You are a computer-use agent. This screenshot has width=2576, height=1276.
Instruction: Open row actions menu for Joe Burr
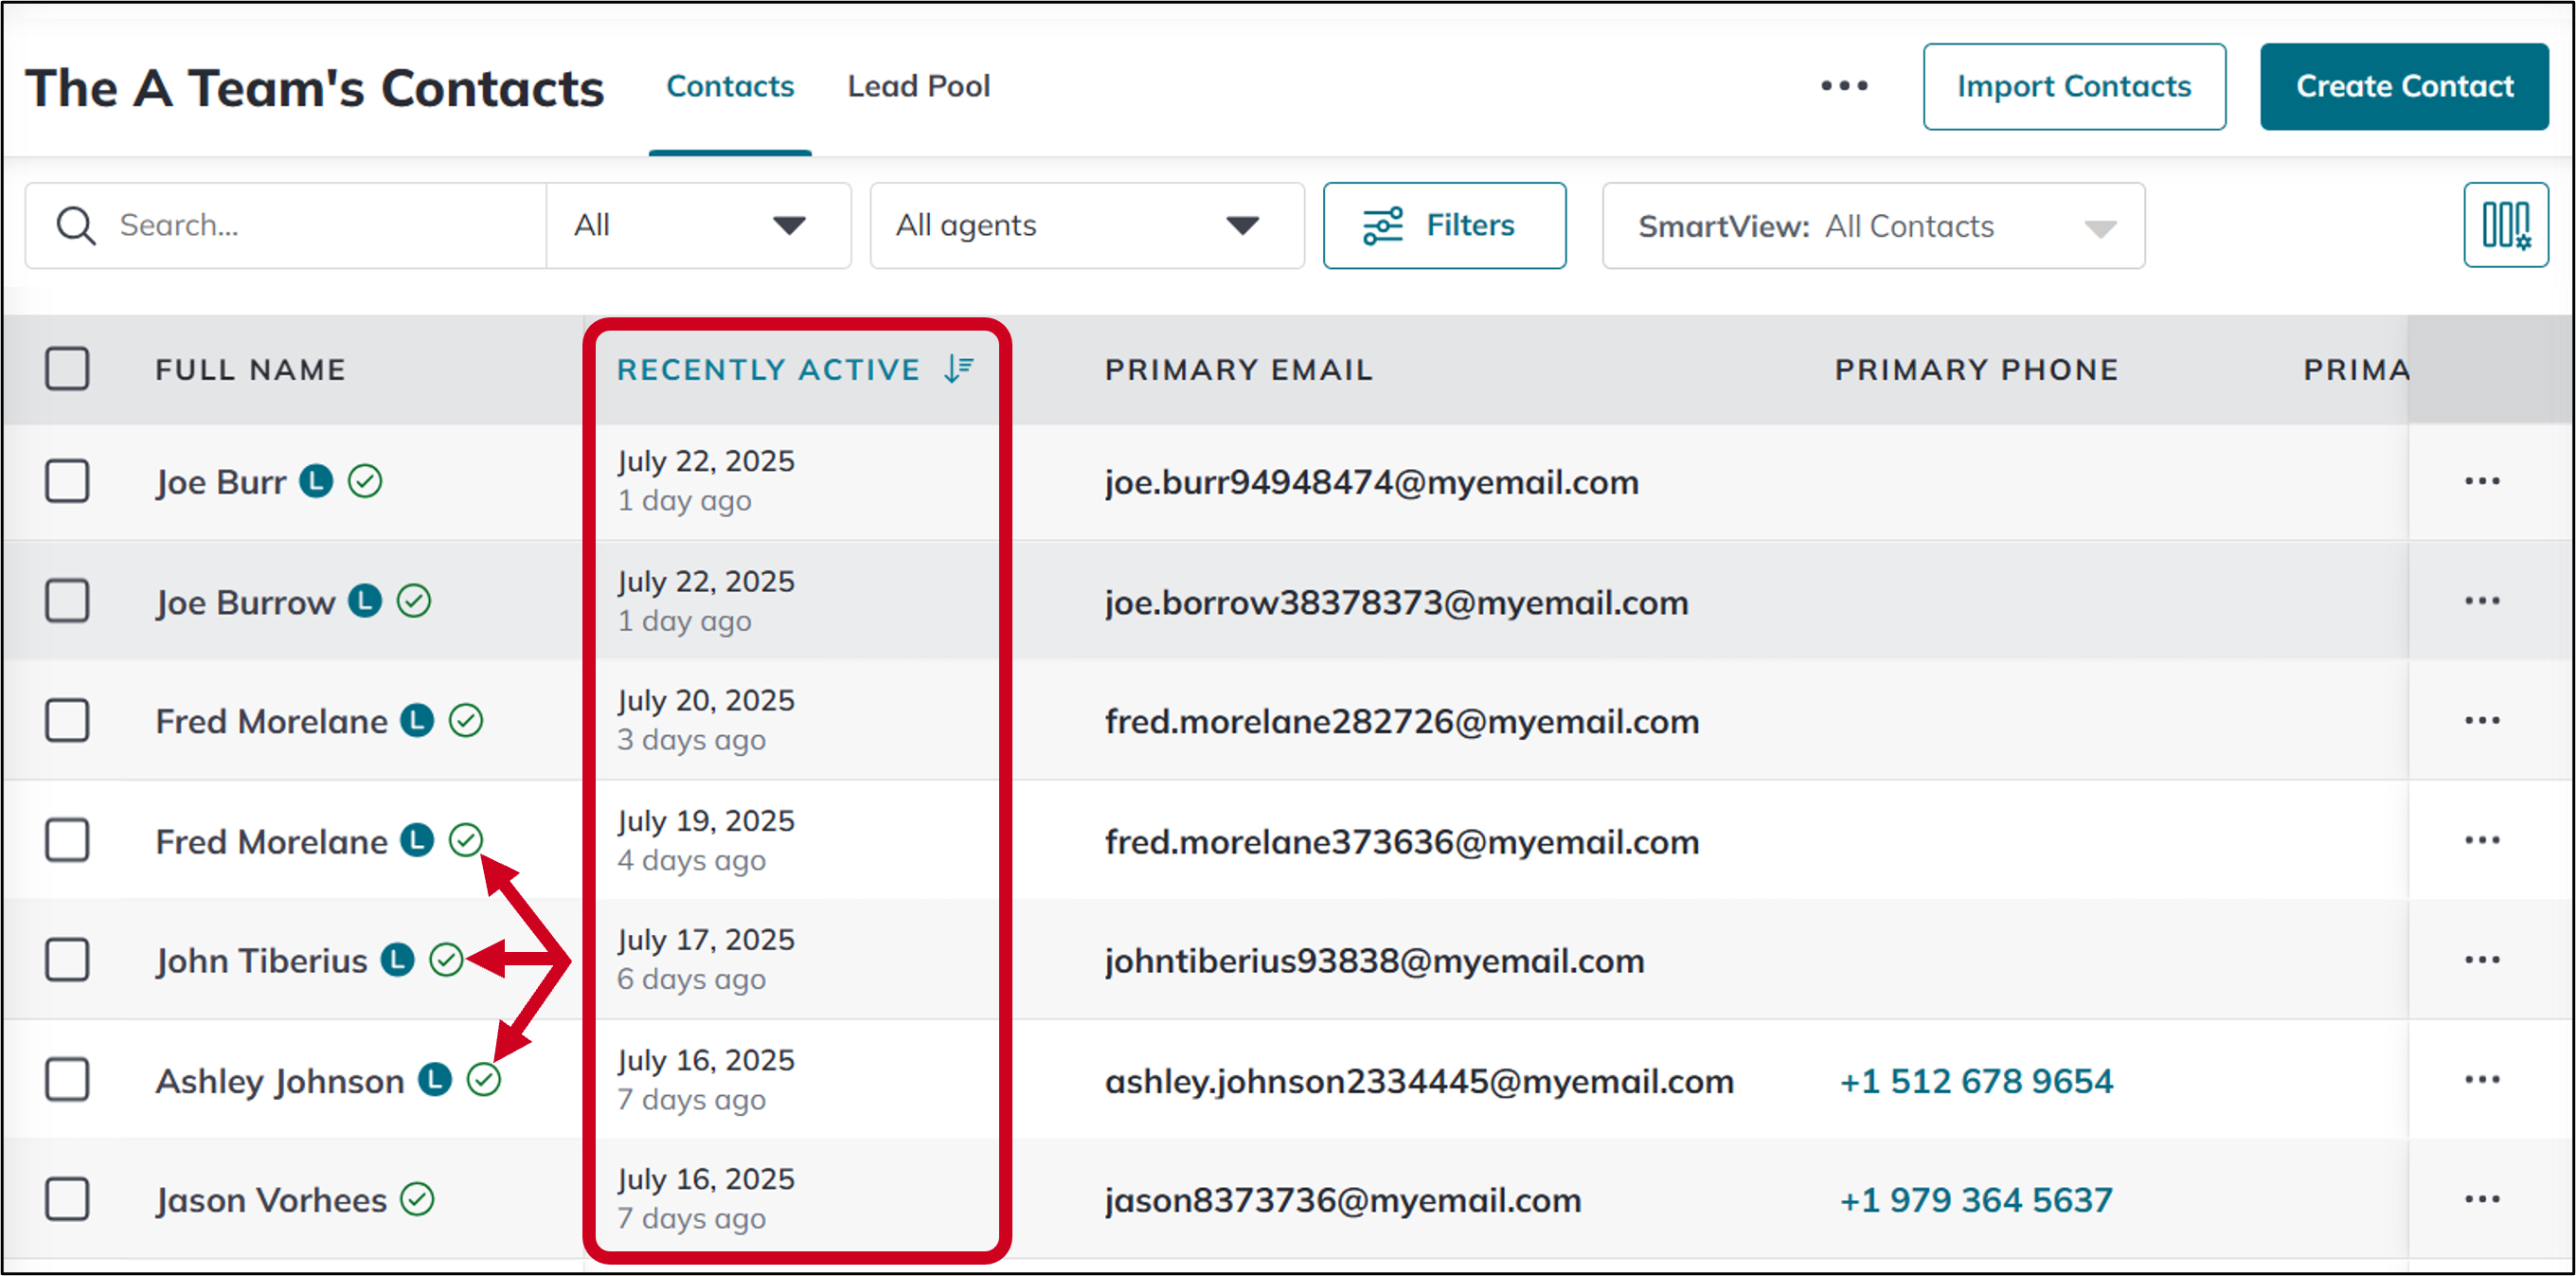click(x=2482, y=482)
